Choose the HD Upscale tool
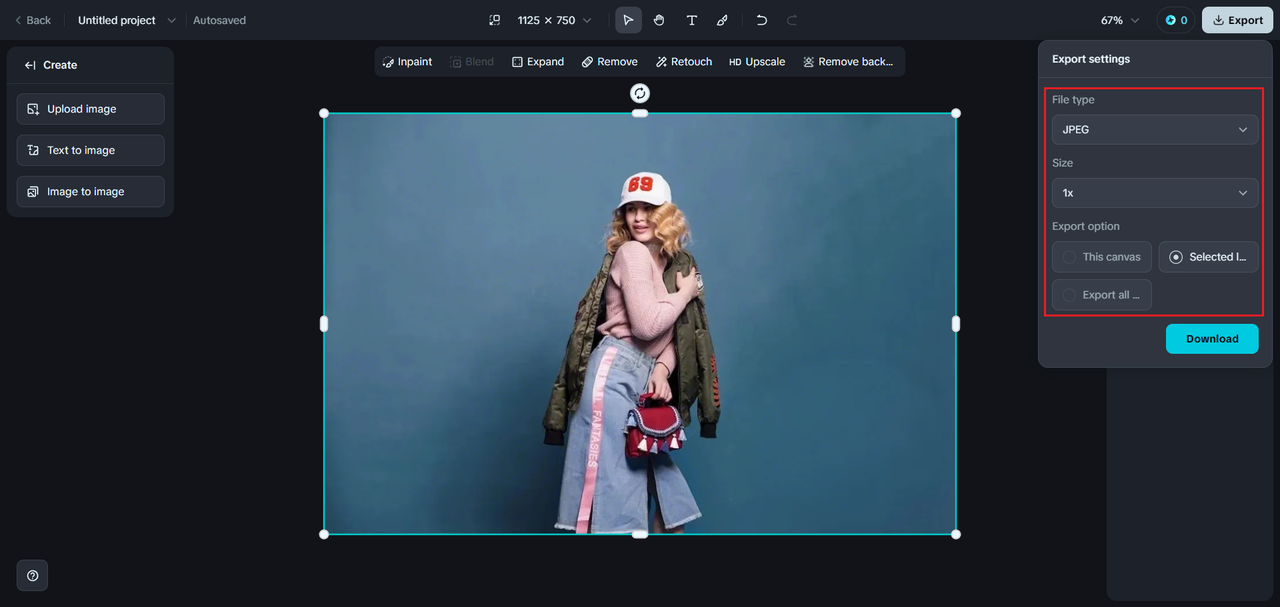This screenshot has height=607, width=1280. coord(757,62)
